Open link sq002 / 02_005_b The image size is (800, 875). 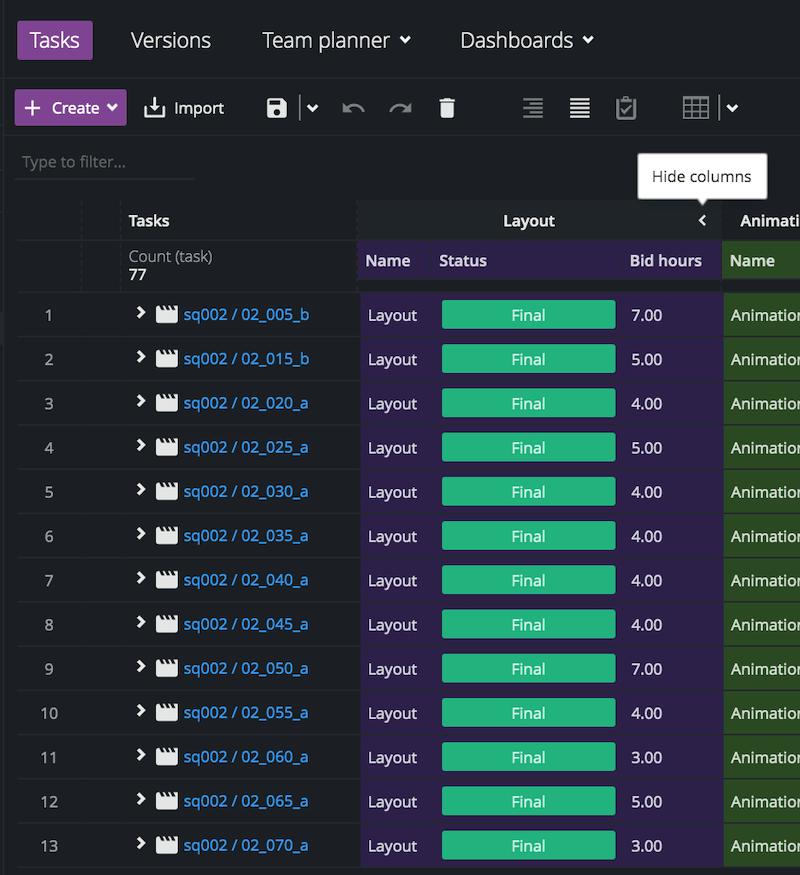[247, 314]
